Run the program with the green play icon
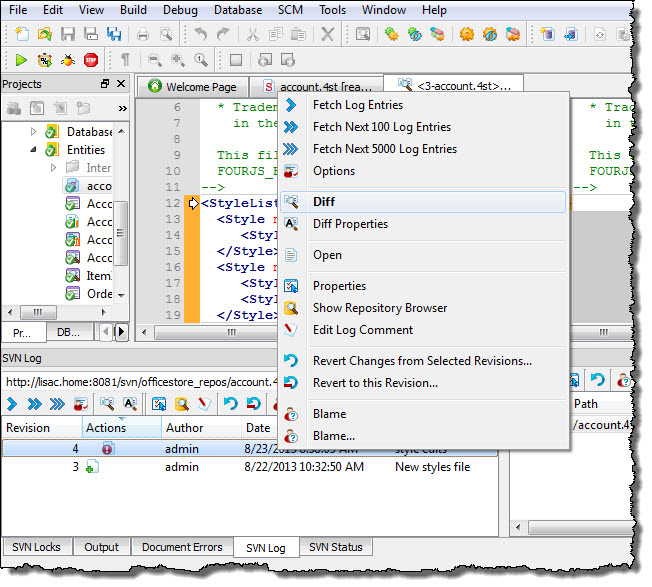This screenshot has height=587, width=652. (21, 60)
